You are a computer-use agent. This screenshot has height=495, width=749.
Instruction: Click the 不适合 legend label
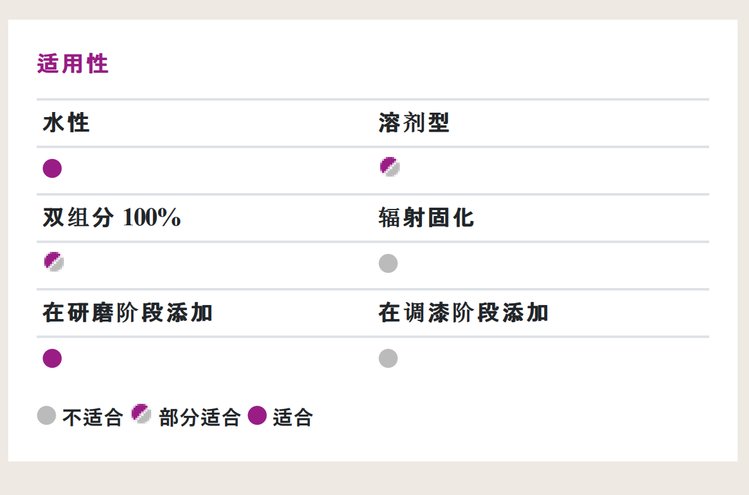pyautogui.click(x=92, y=417)
